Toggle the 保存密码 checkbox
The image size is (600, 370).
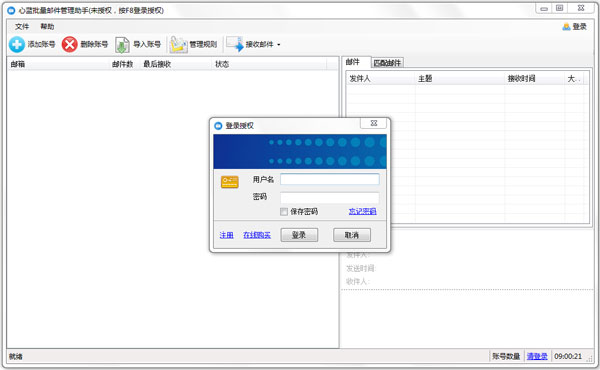(x=284, y=212)
